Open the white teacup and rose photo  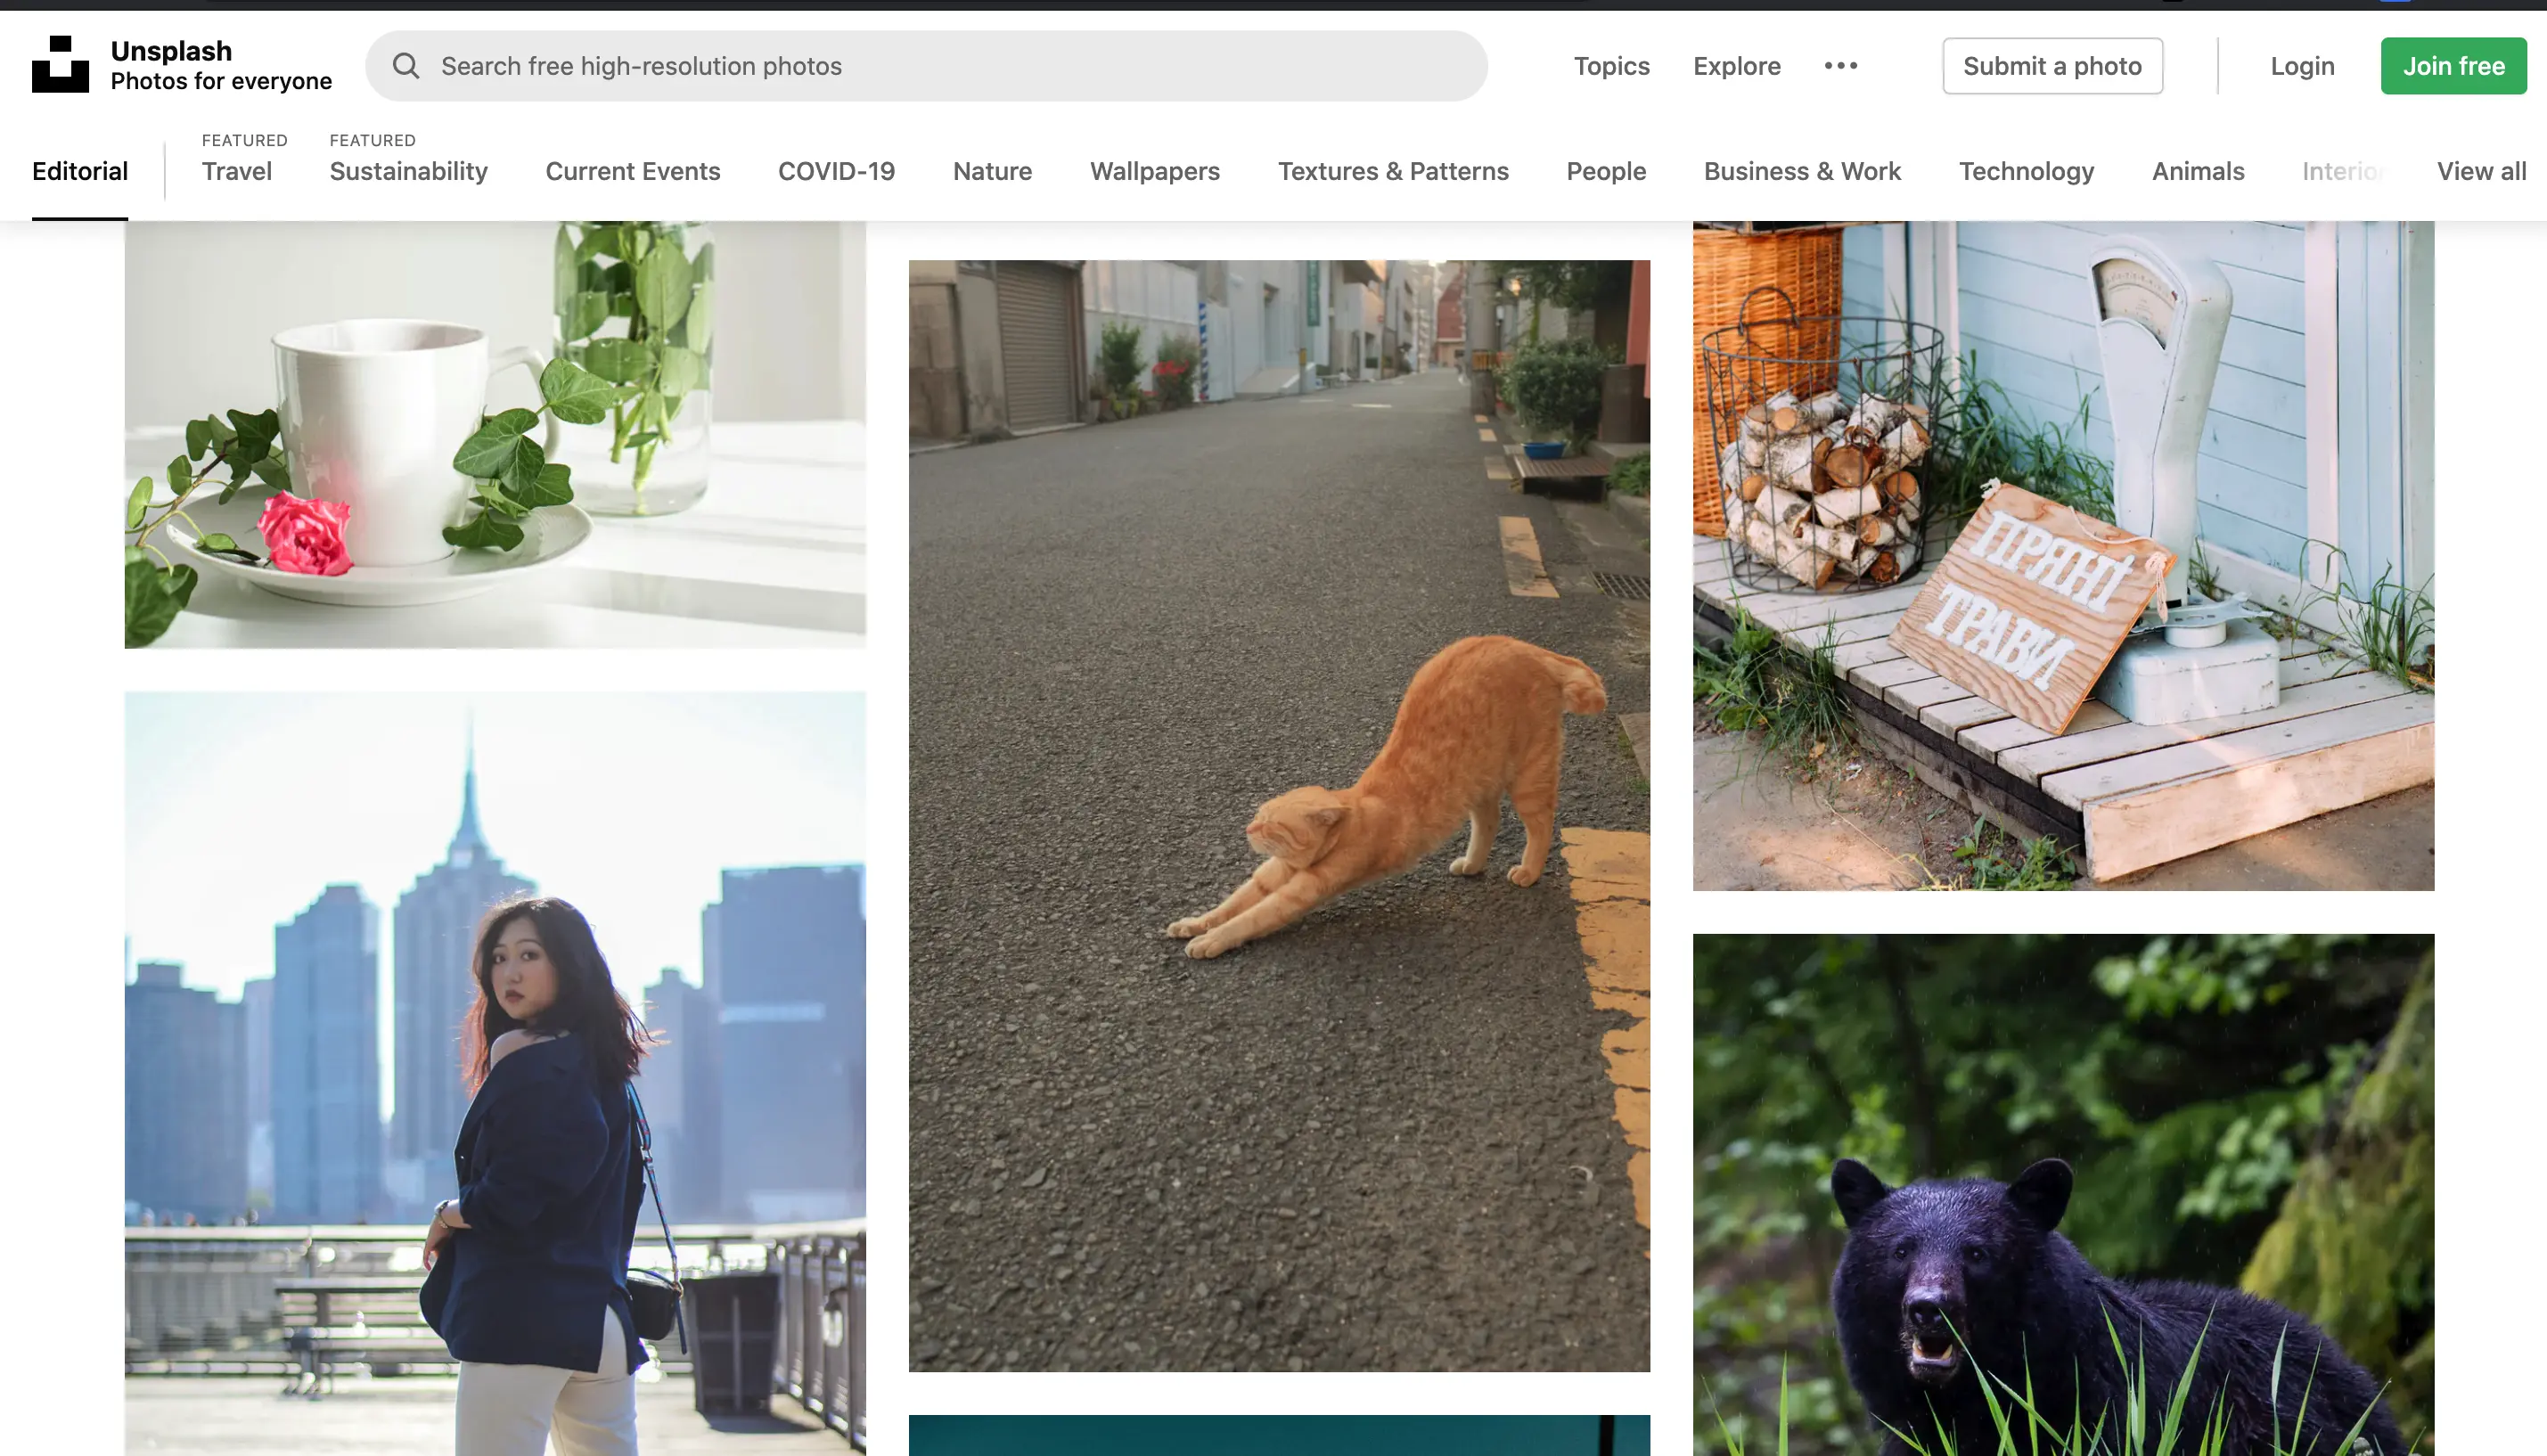coord(495,435)
